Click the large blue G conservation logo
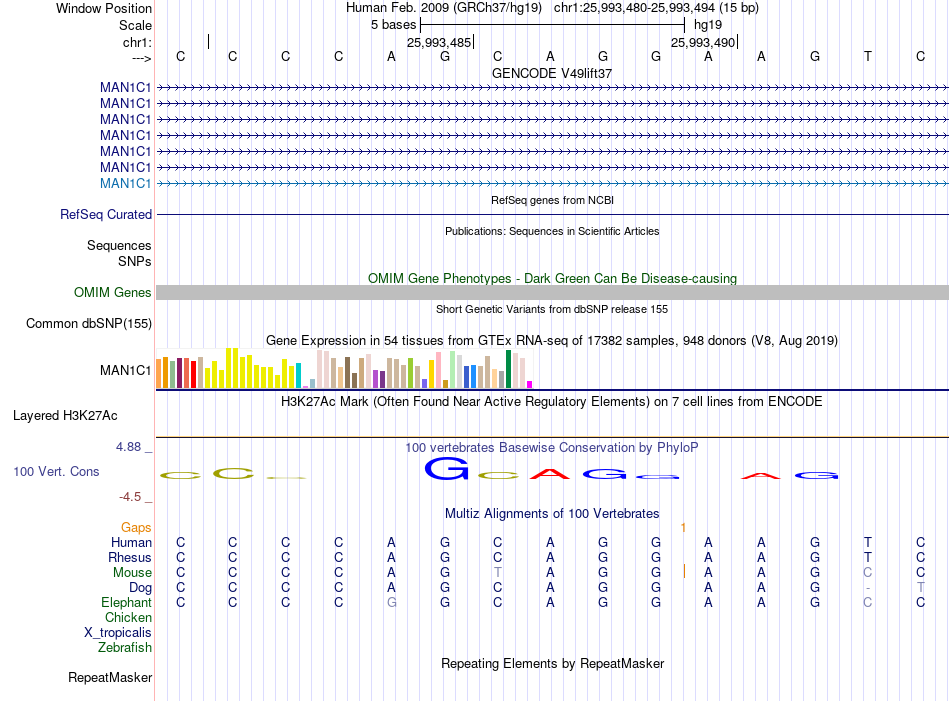Viewport: 950px width, 701px height. coord(447,468)
